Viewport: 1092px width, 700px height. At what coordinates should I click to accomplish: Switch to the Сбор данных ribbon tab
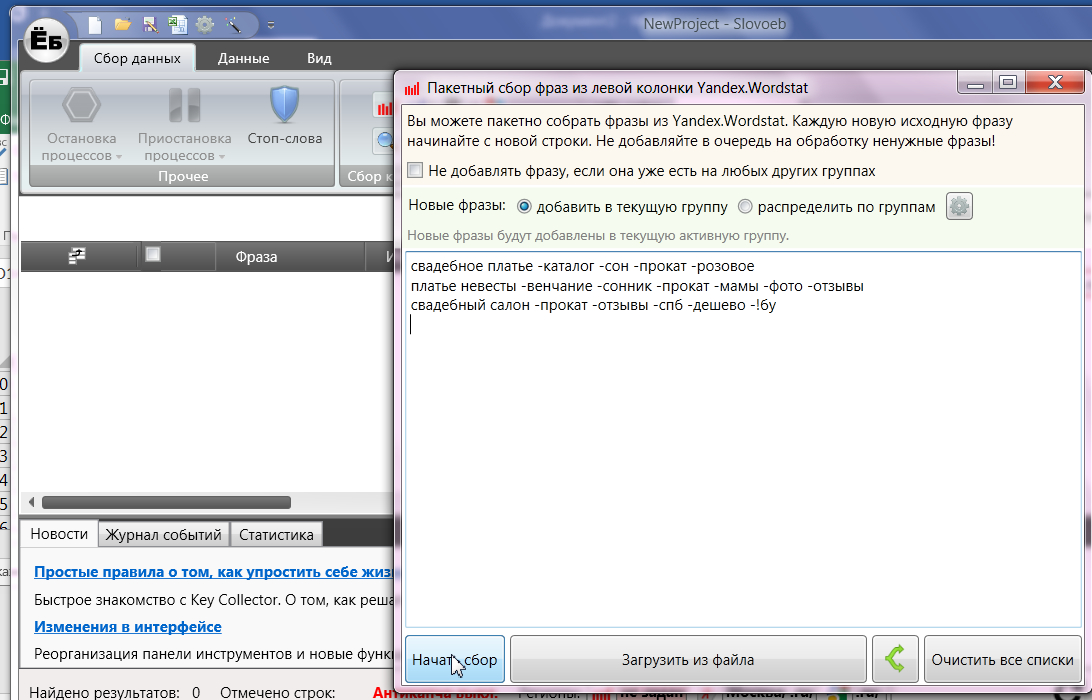(x=137, y=59)
